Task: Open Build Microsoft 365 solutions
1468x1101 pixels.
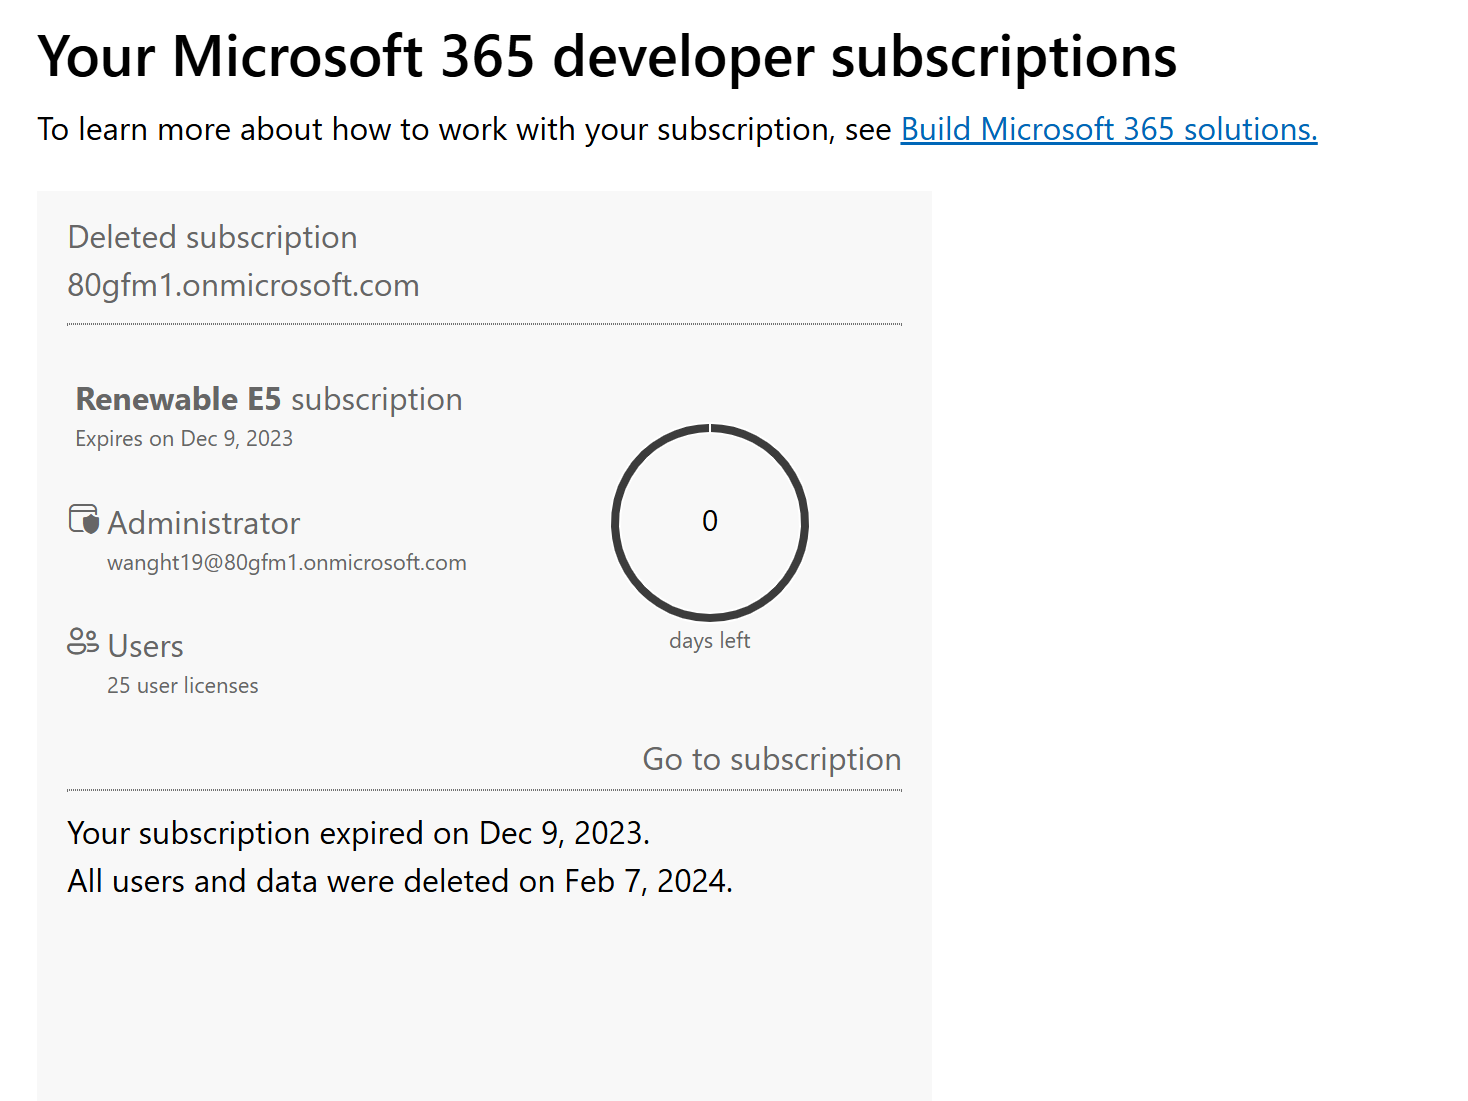Action: (x=1108, y=129)
